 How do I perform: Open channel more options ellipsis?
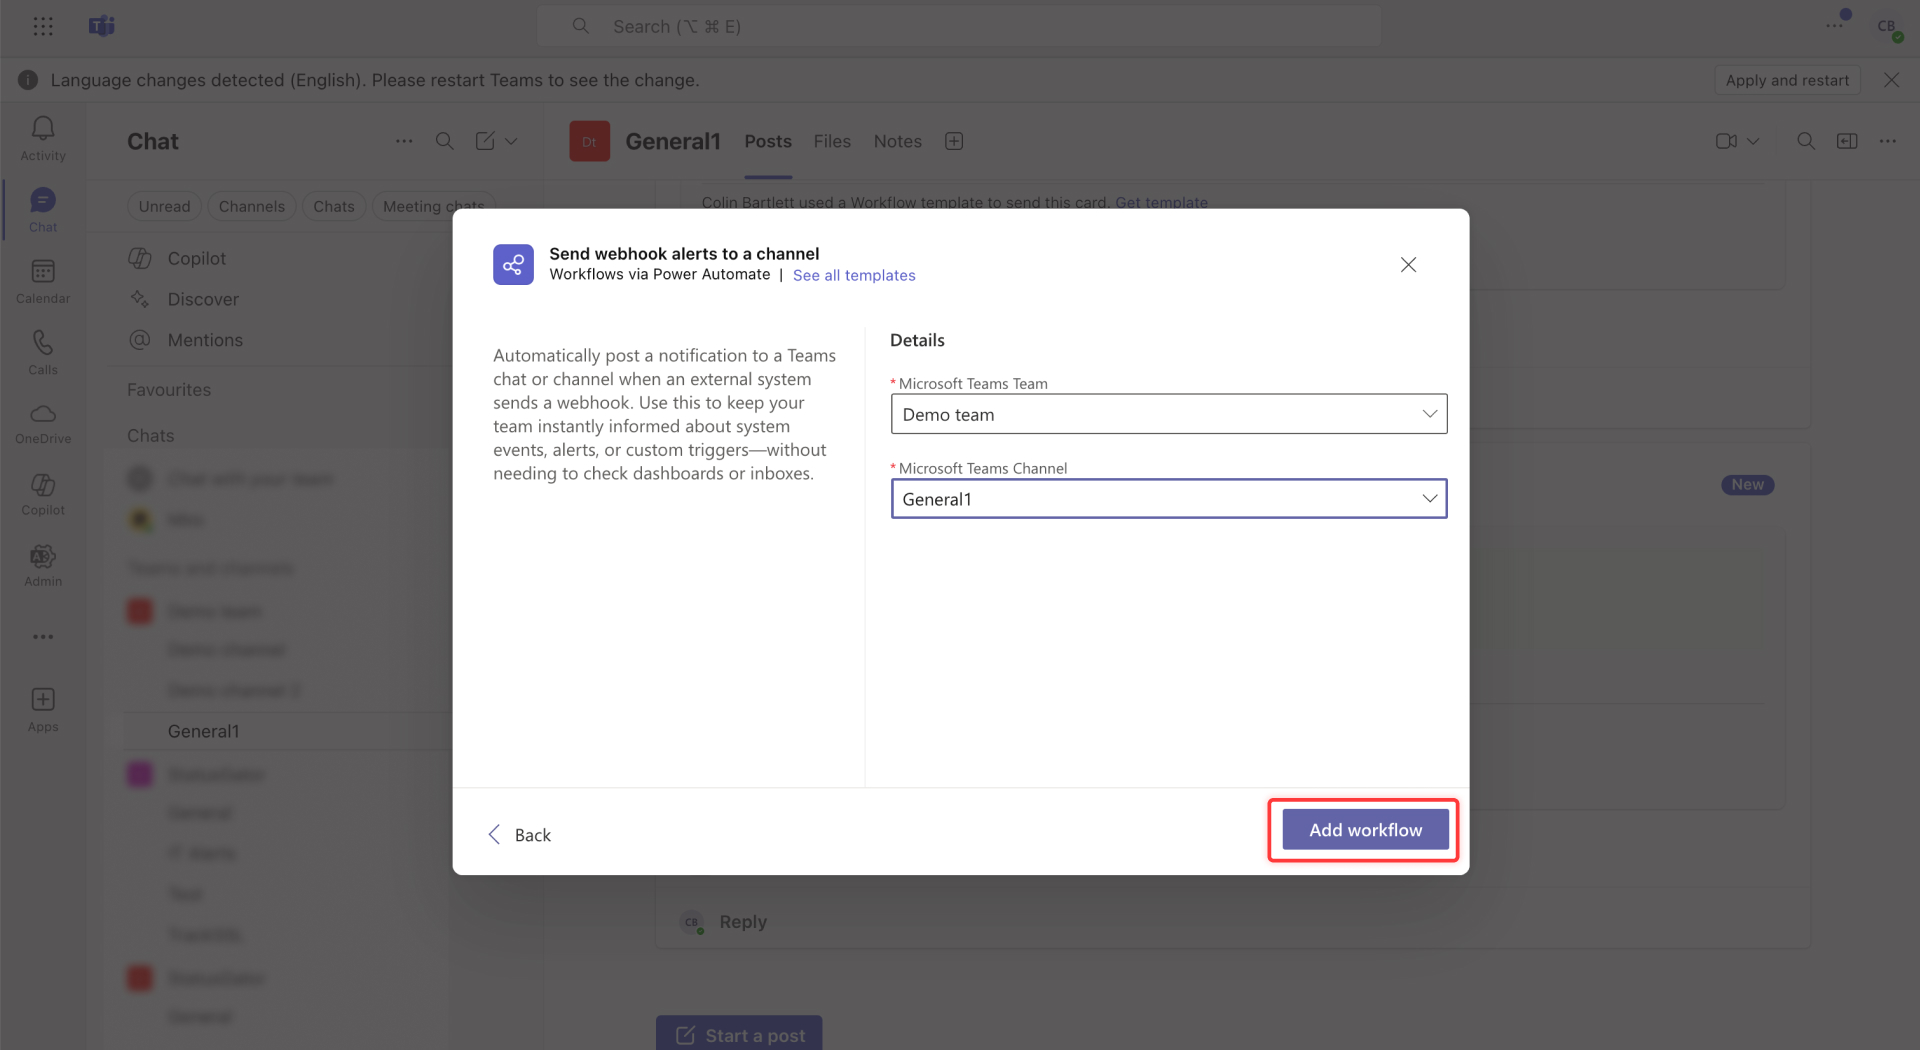1888,141
